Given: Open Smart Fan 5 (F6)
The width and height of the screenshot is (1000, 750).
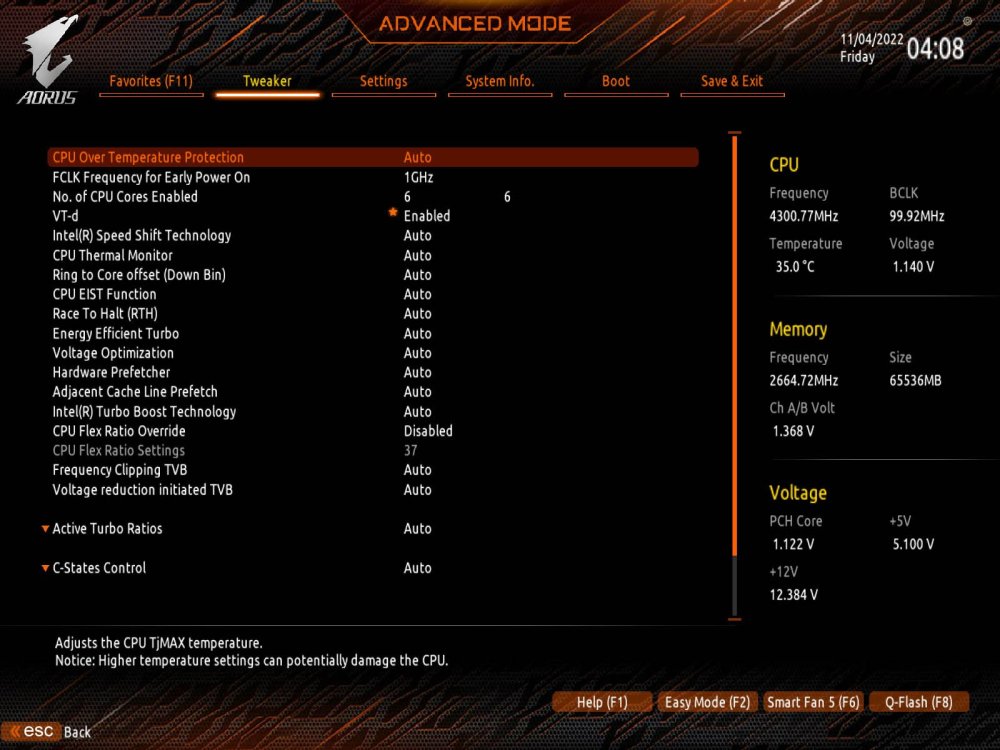Looking at the screenshot, I should [813, 702].
